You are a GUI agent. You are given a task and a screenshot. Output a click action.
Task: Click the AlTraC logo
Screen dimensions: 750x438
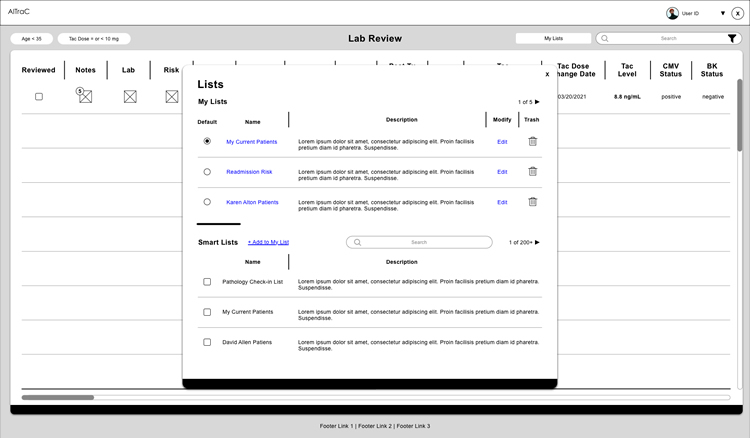click(19, 11)
